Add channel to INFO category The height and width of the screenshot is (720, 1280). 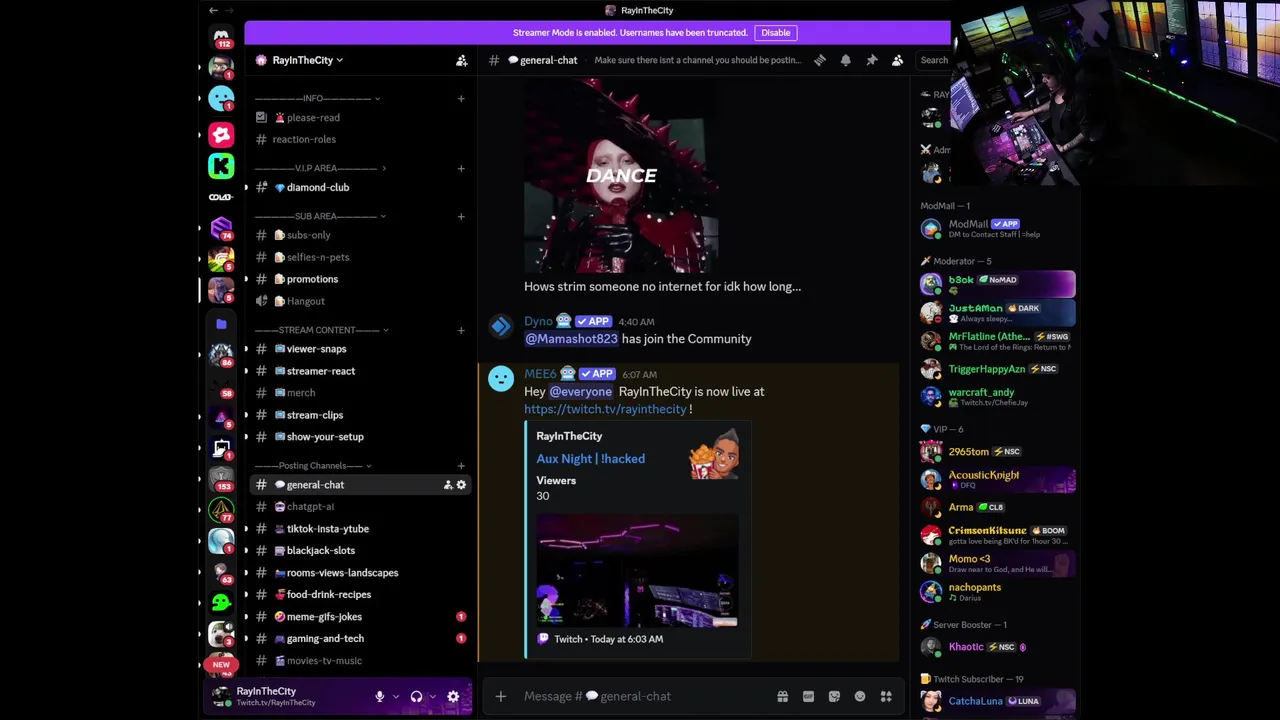point(461,98)
